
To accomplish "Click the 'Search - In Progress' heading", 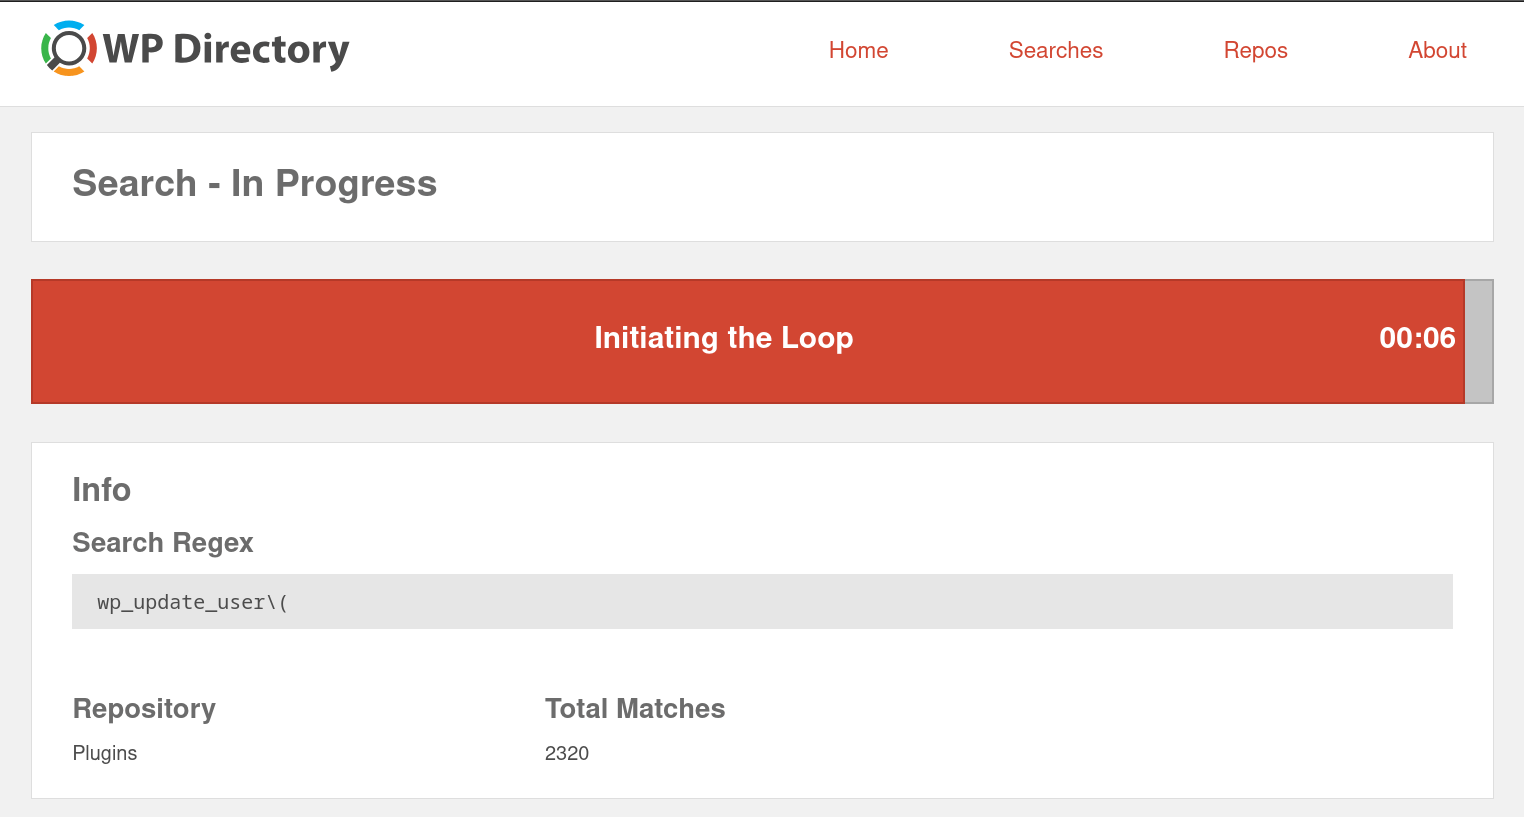I will click(x=254, y=184).
